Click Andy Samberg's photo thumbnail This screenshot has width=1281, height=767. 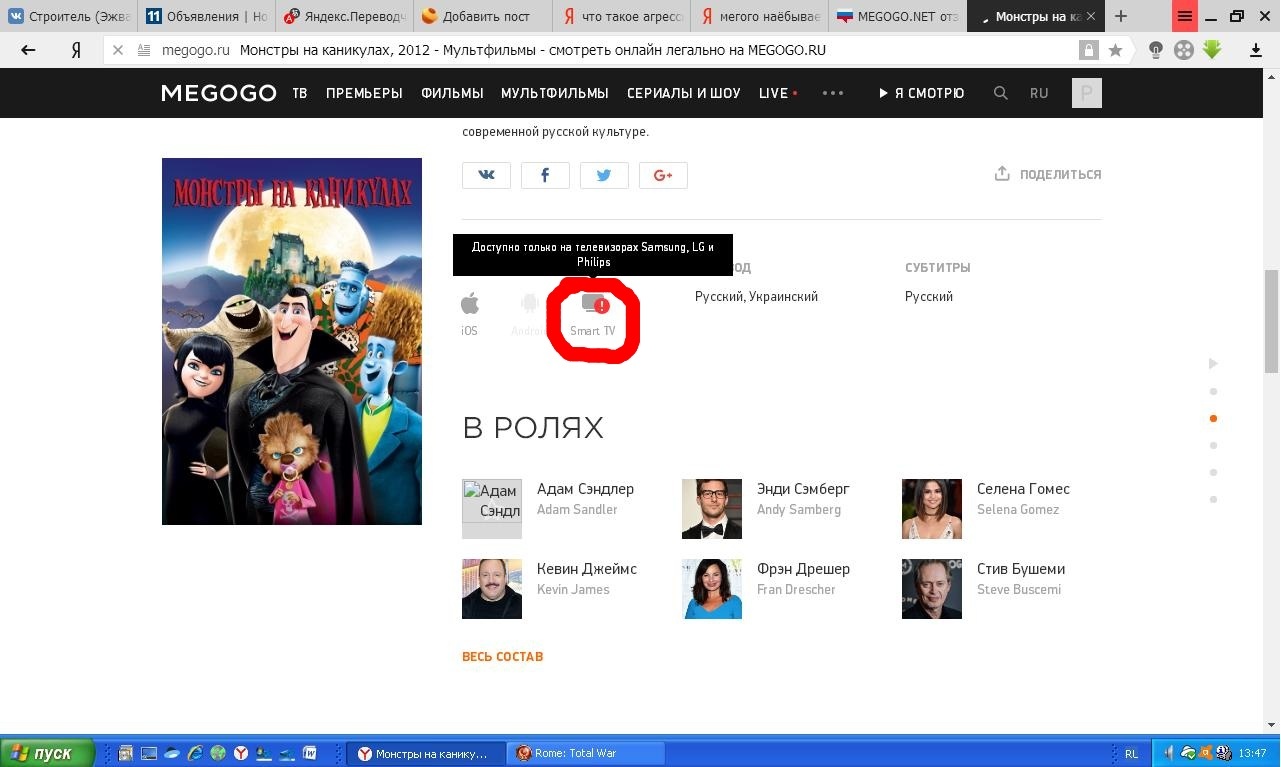pyautogui.click(x=712, y=509)
